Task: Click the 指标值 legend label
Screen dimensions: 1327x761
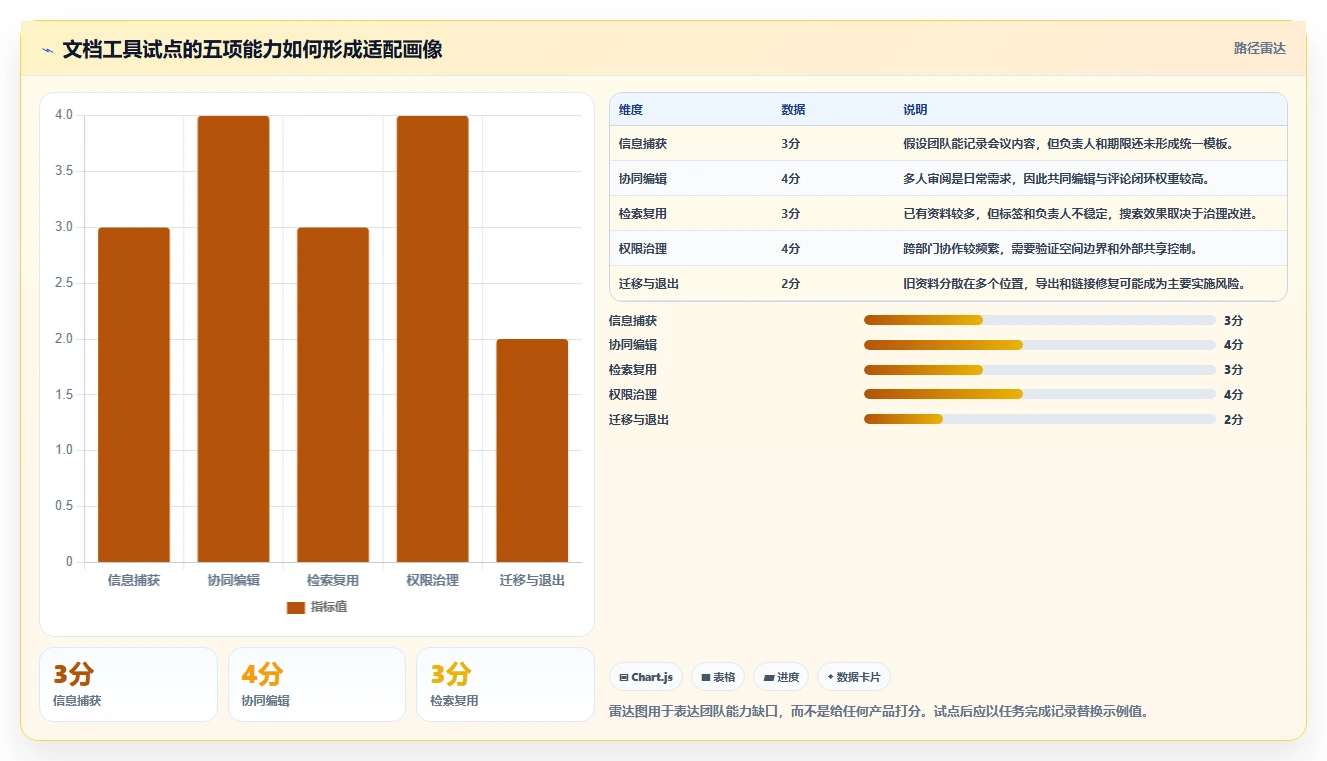Action: [329, 607]
